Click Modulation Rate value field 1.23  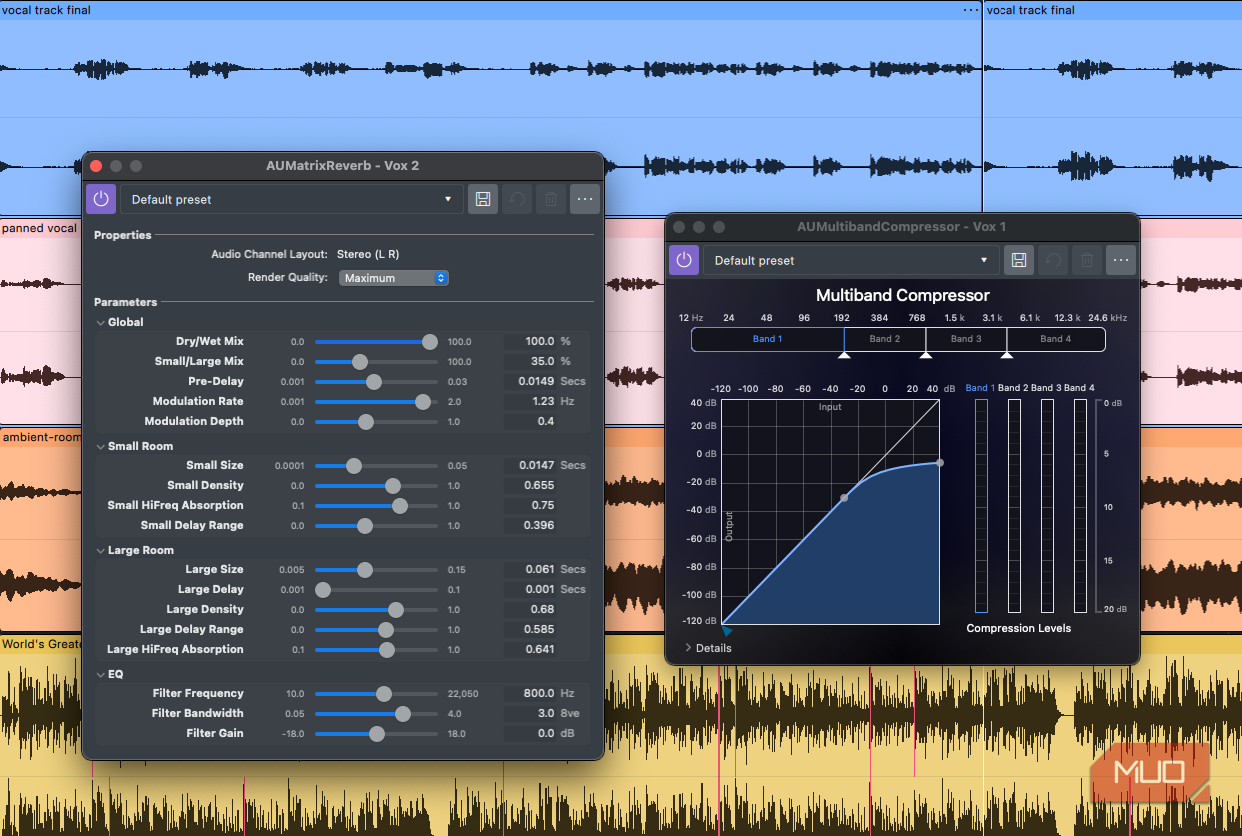[529, 401]
